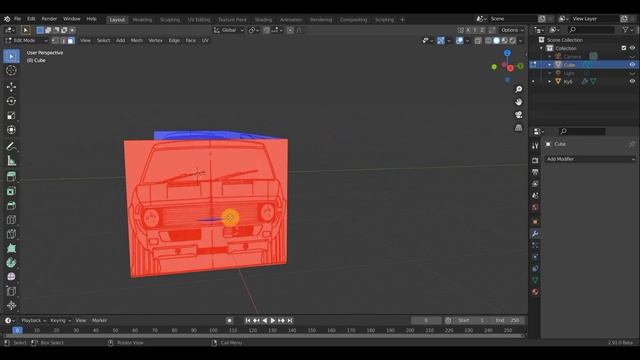640x360 pixels.
Task: Open the Playback dropdown in timeline
Action: pos(33,320)
